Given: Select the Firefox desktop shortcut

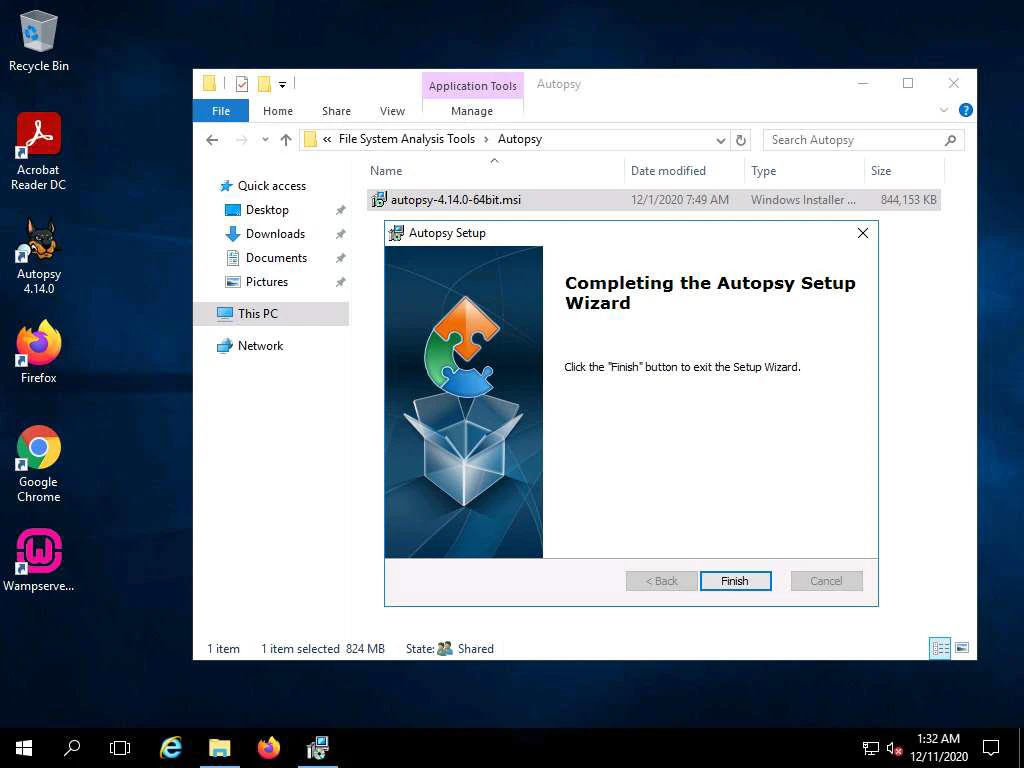Looking at the screenshot, I should pos(39,352).
